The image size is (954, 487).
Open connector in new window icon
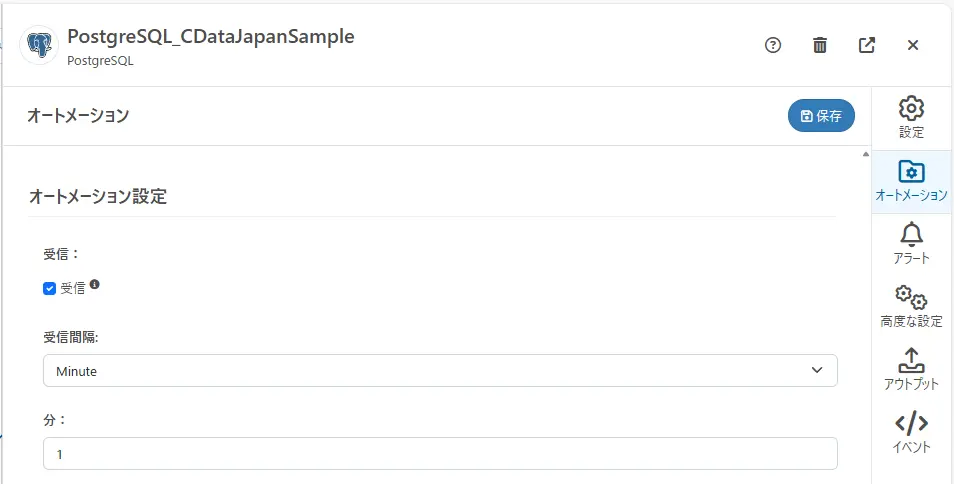tap(867, 45)
